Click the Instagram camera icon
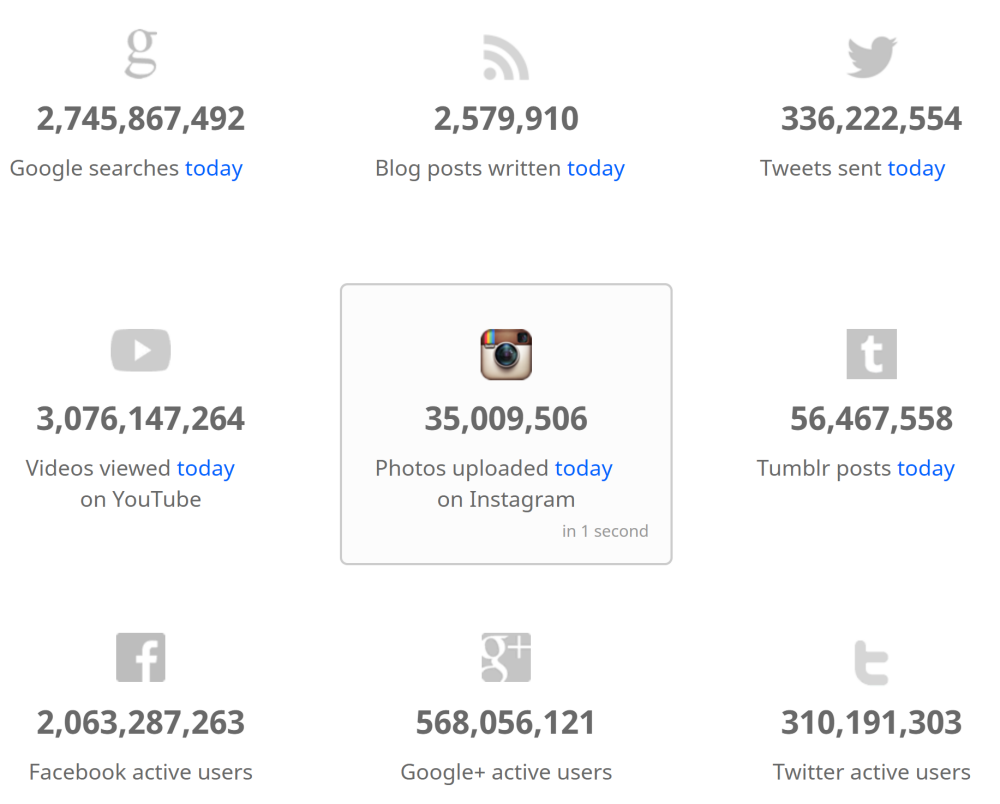This screenshot has height=804, width=1000. (x=506, y=355)
